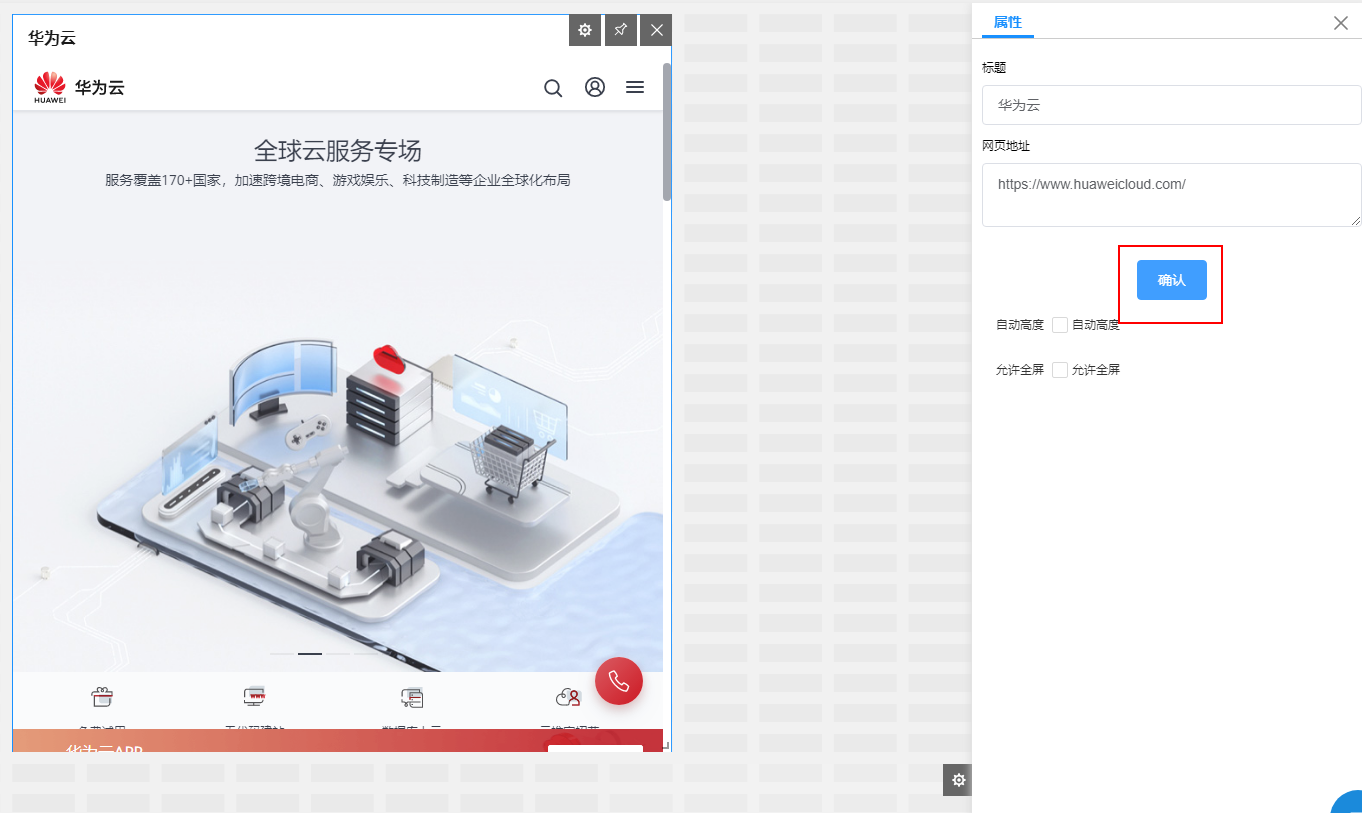Image resolution: width=1362 pixels, height=813 pixels.
Task: Focus the 标题 input field
Action: 1172,105
